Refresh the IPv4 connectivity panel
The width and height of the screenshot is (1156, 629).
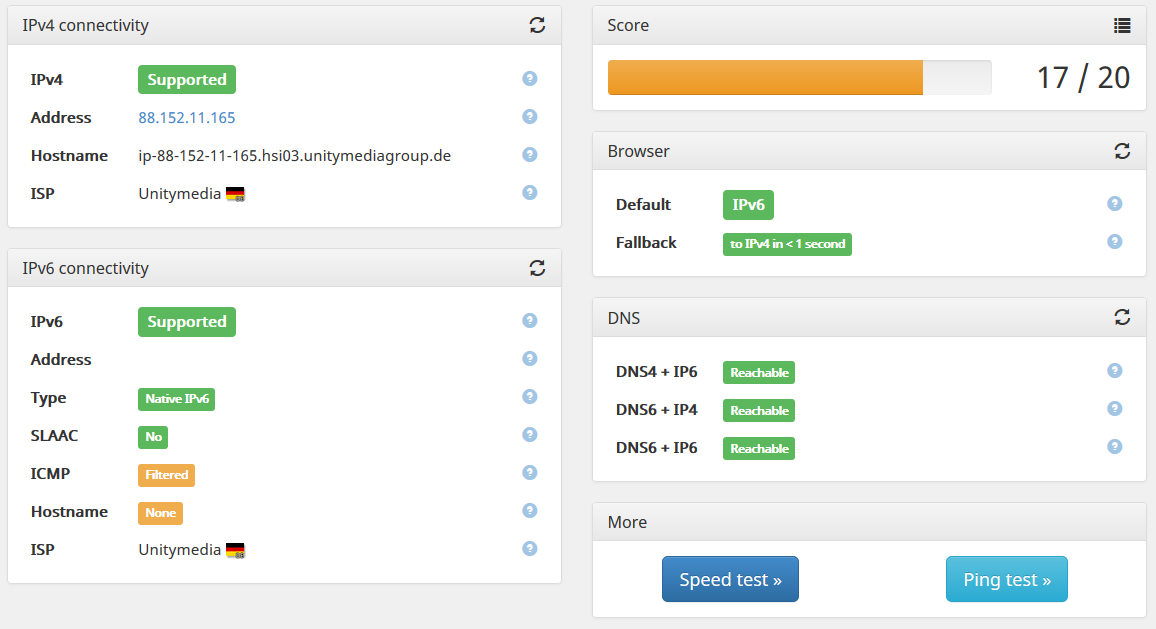pyautogui.click(x=537, y=25)
